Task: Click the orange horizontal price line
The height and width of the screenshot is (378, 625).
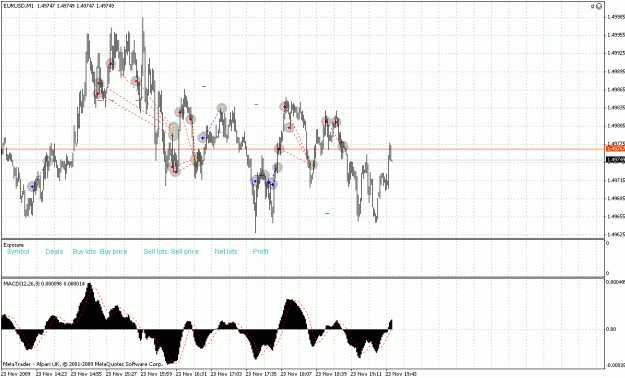Action: coord(303,149)
